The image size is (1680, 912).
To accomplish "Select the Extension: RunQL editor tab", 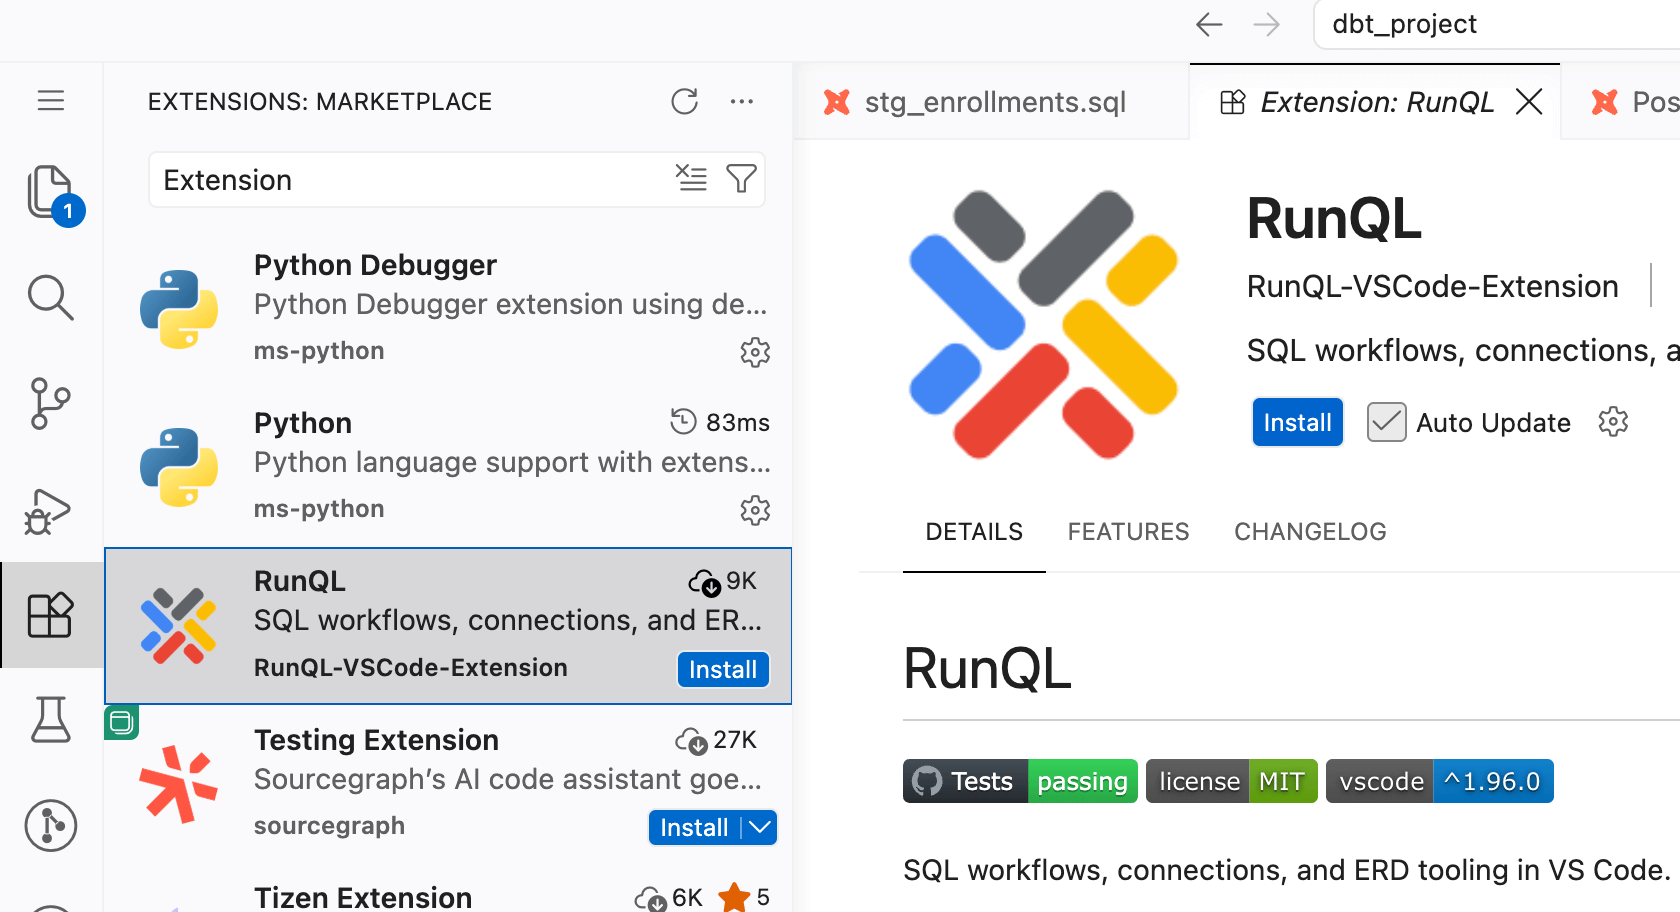I will click(x=1374, y=101).
